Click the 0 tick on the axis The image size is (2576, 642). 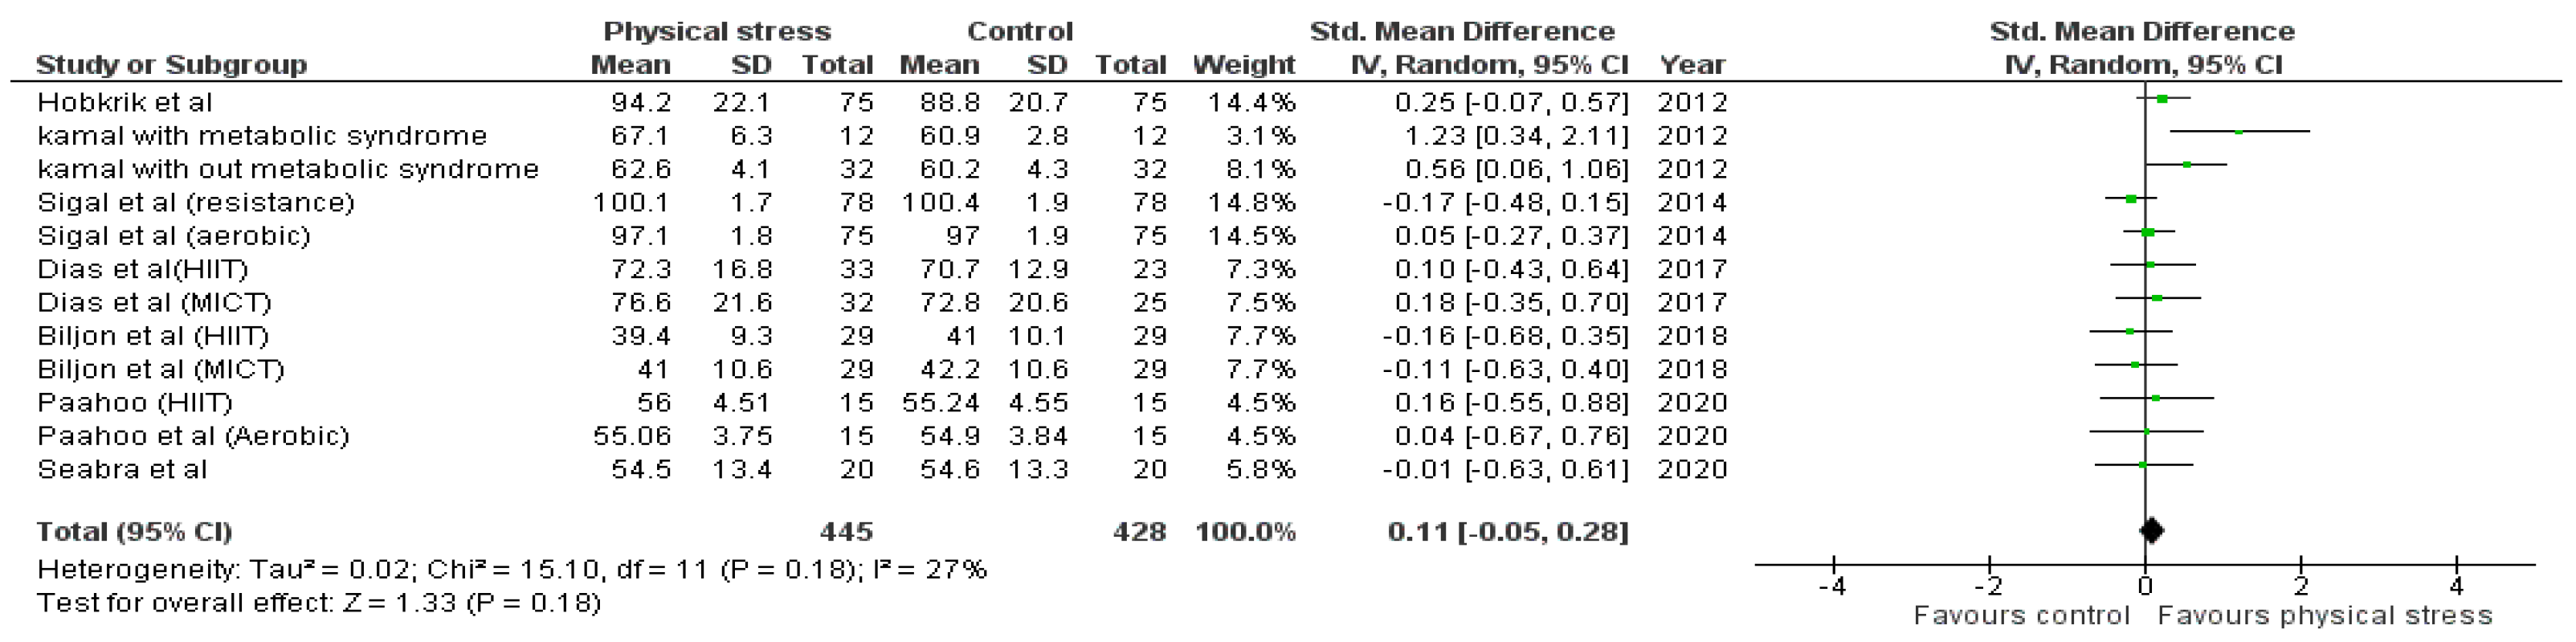tap(2145, 586)
